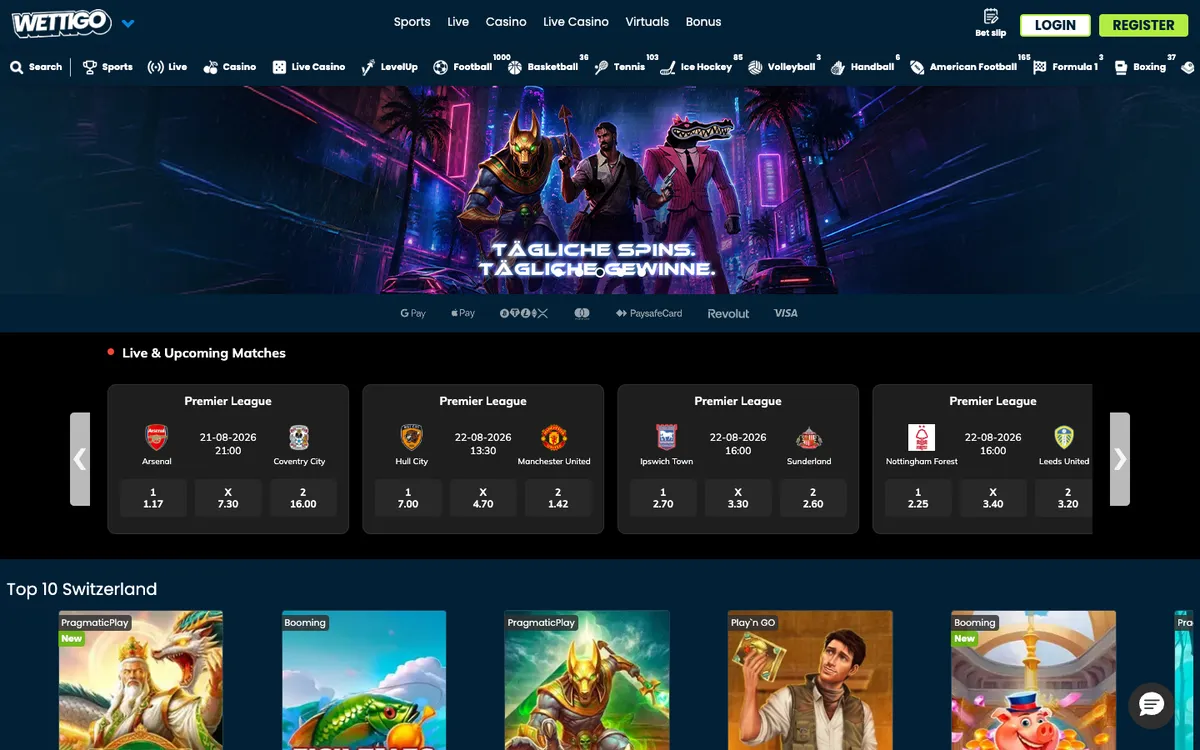
Task: Click the Apple Pay payment logo
Action: (463, 313)
